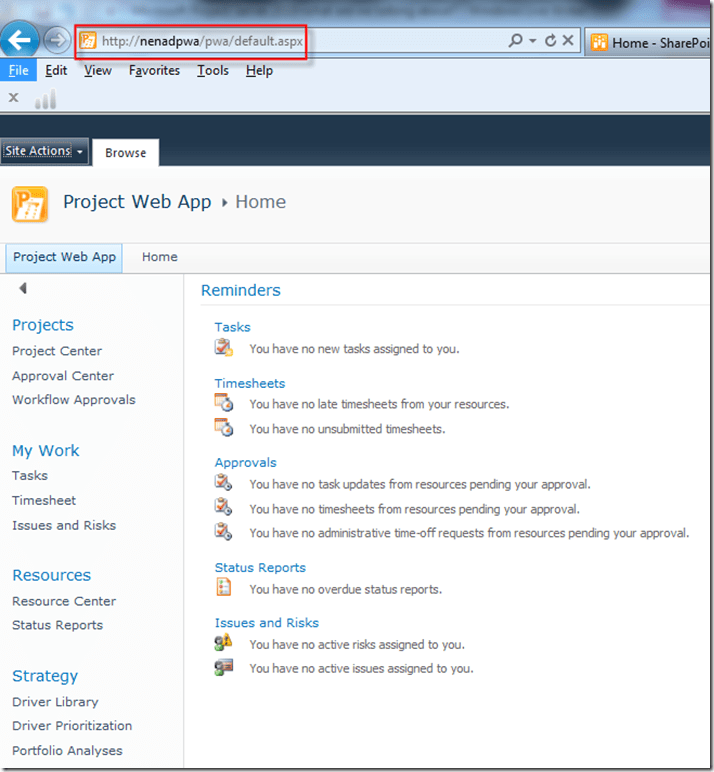
Task: Click the URL address bar field
Action: pos(300,41)
